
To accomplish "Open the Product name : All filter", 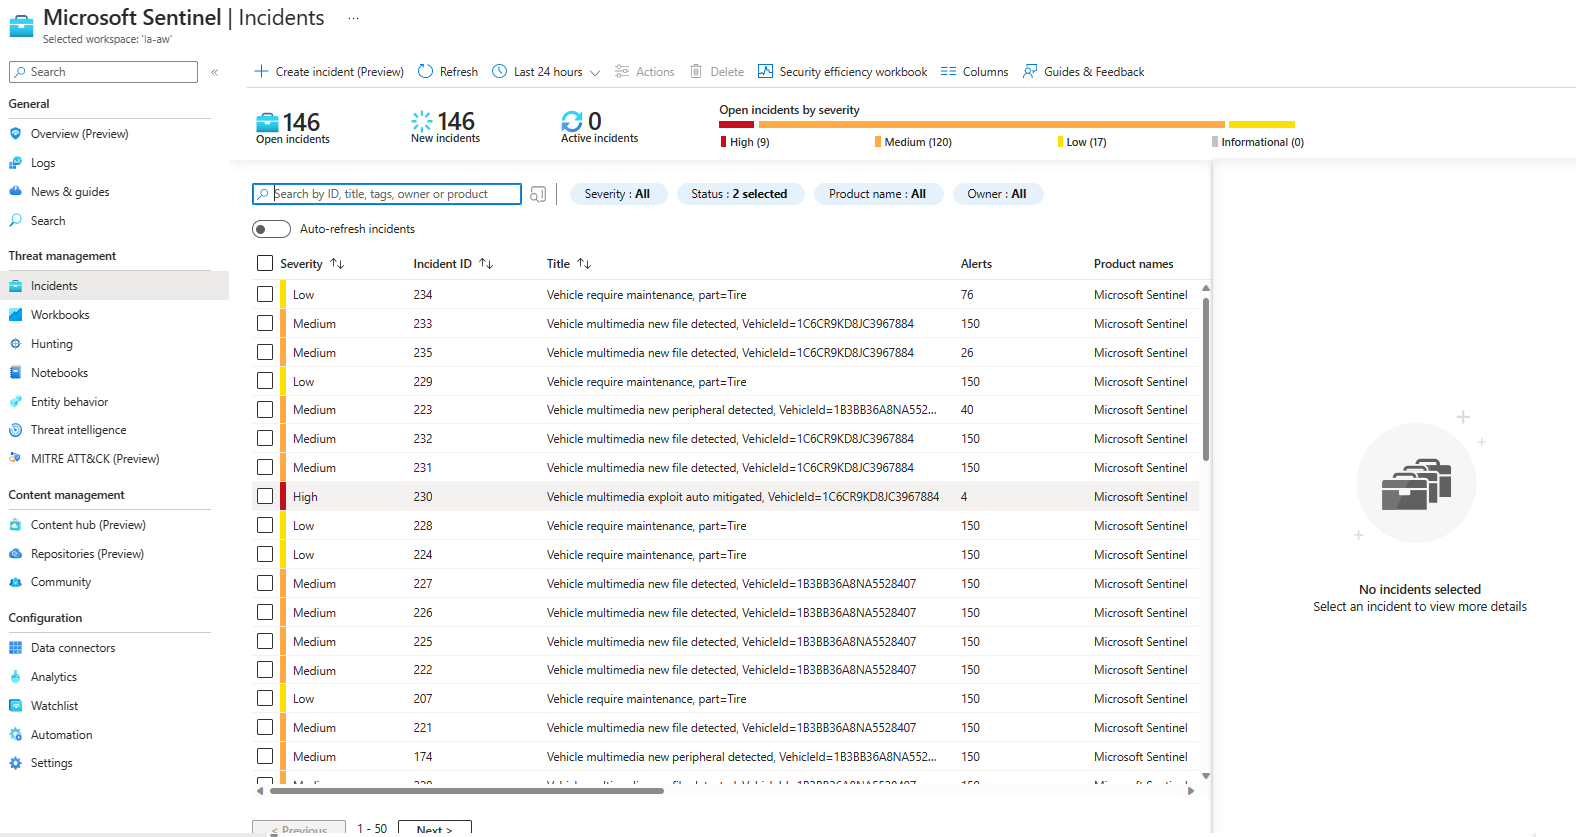I will tap(877, 194).
